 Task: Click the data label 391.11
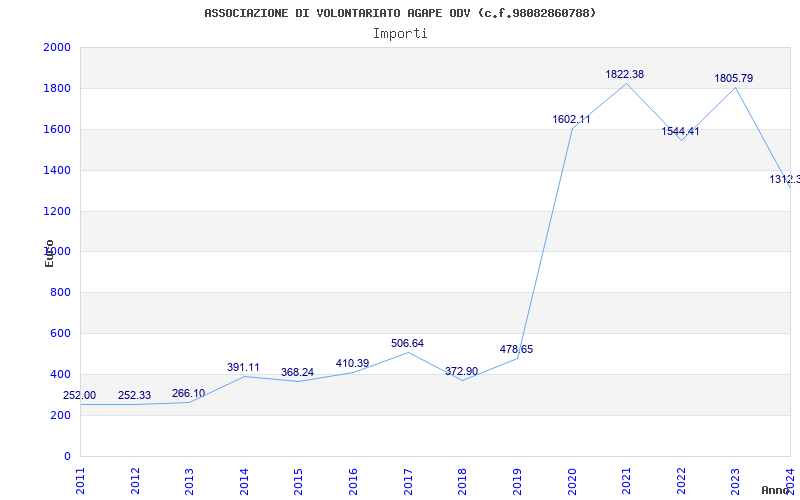(x=243, y=367)
